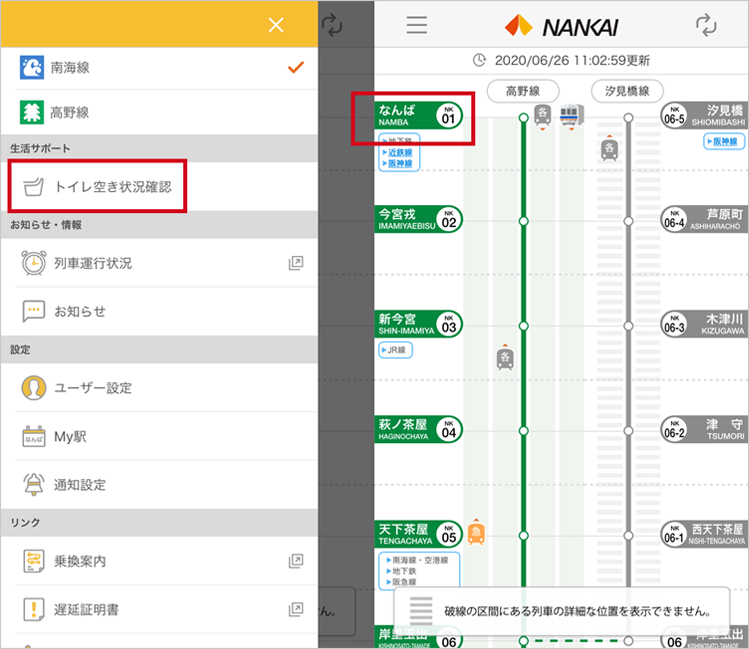Click the 遅延証明書 exclamation icon

tap(34, 610)
